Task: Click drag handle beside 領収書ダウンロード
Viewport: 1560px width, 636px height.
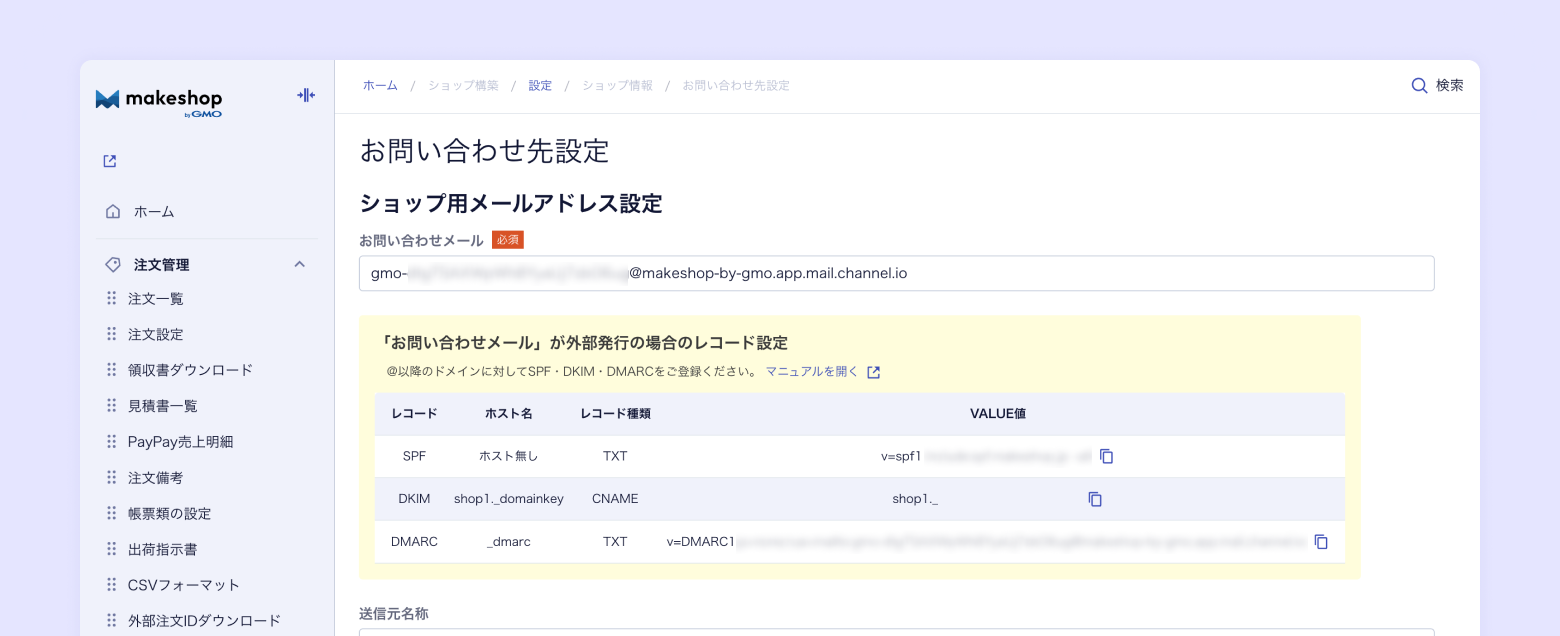Action: tap(111, 370)
